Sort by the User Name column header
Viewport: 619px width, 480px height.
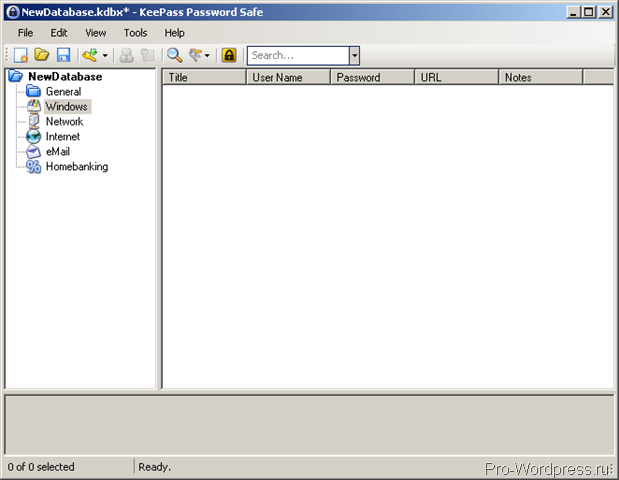tap(288, 77)
